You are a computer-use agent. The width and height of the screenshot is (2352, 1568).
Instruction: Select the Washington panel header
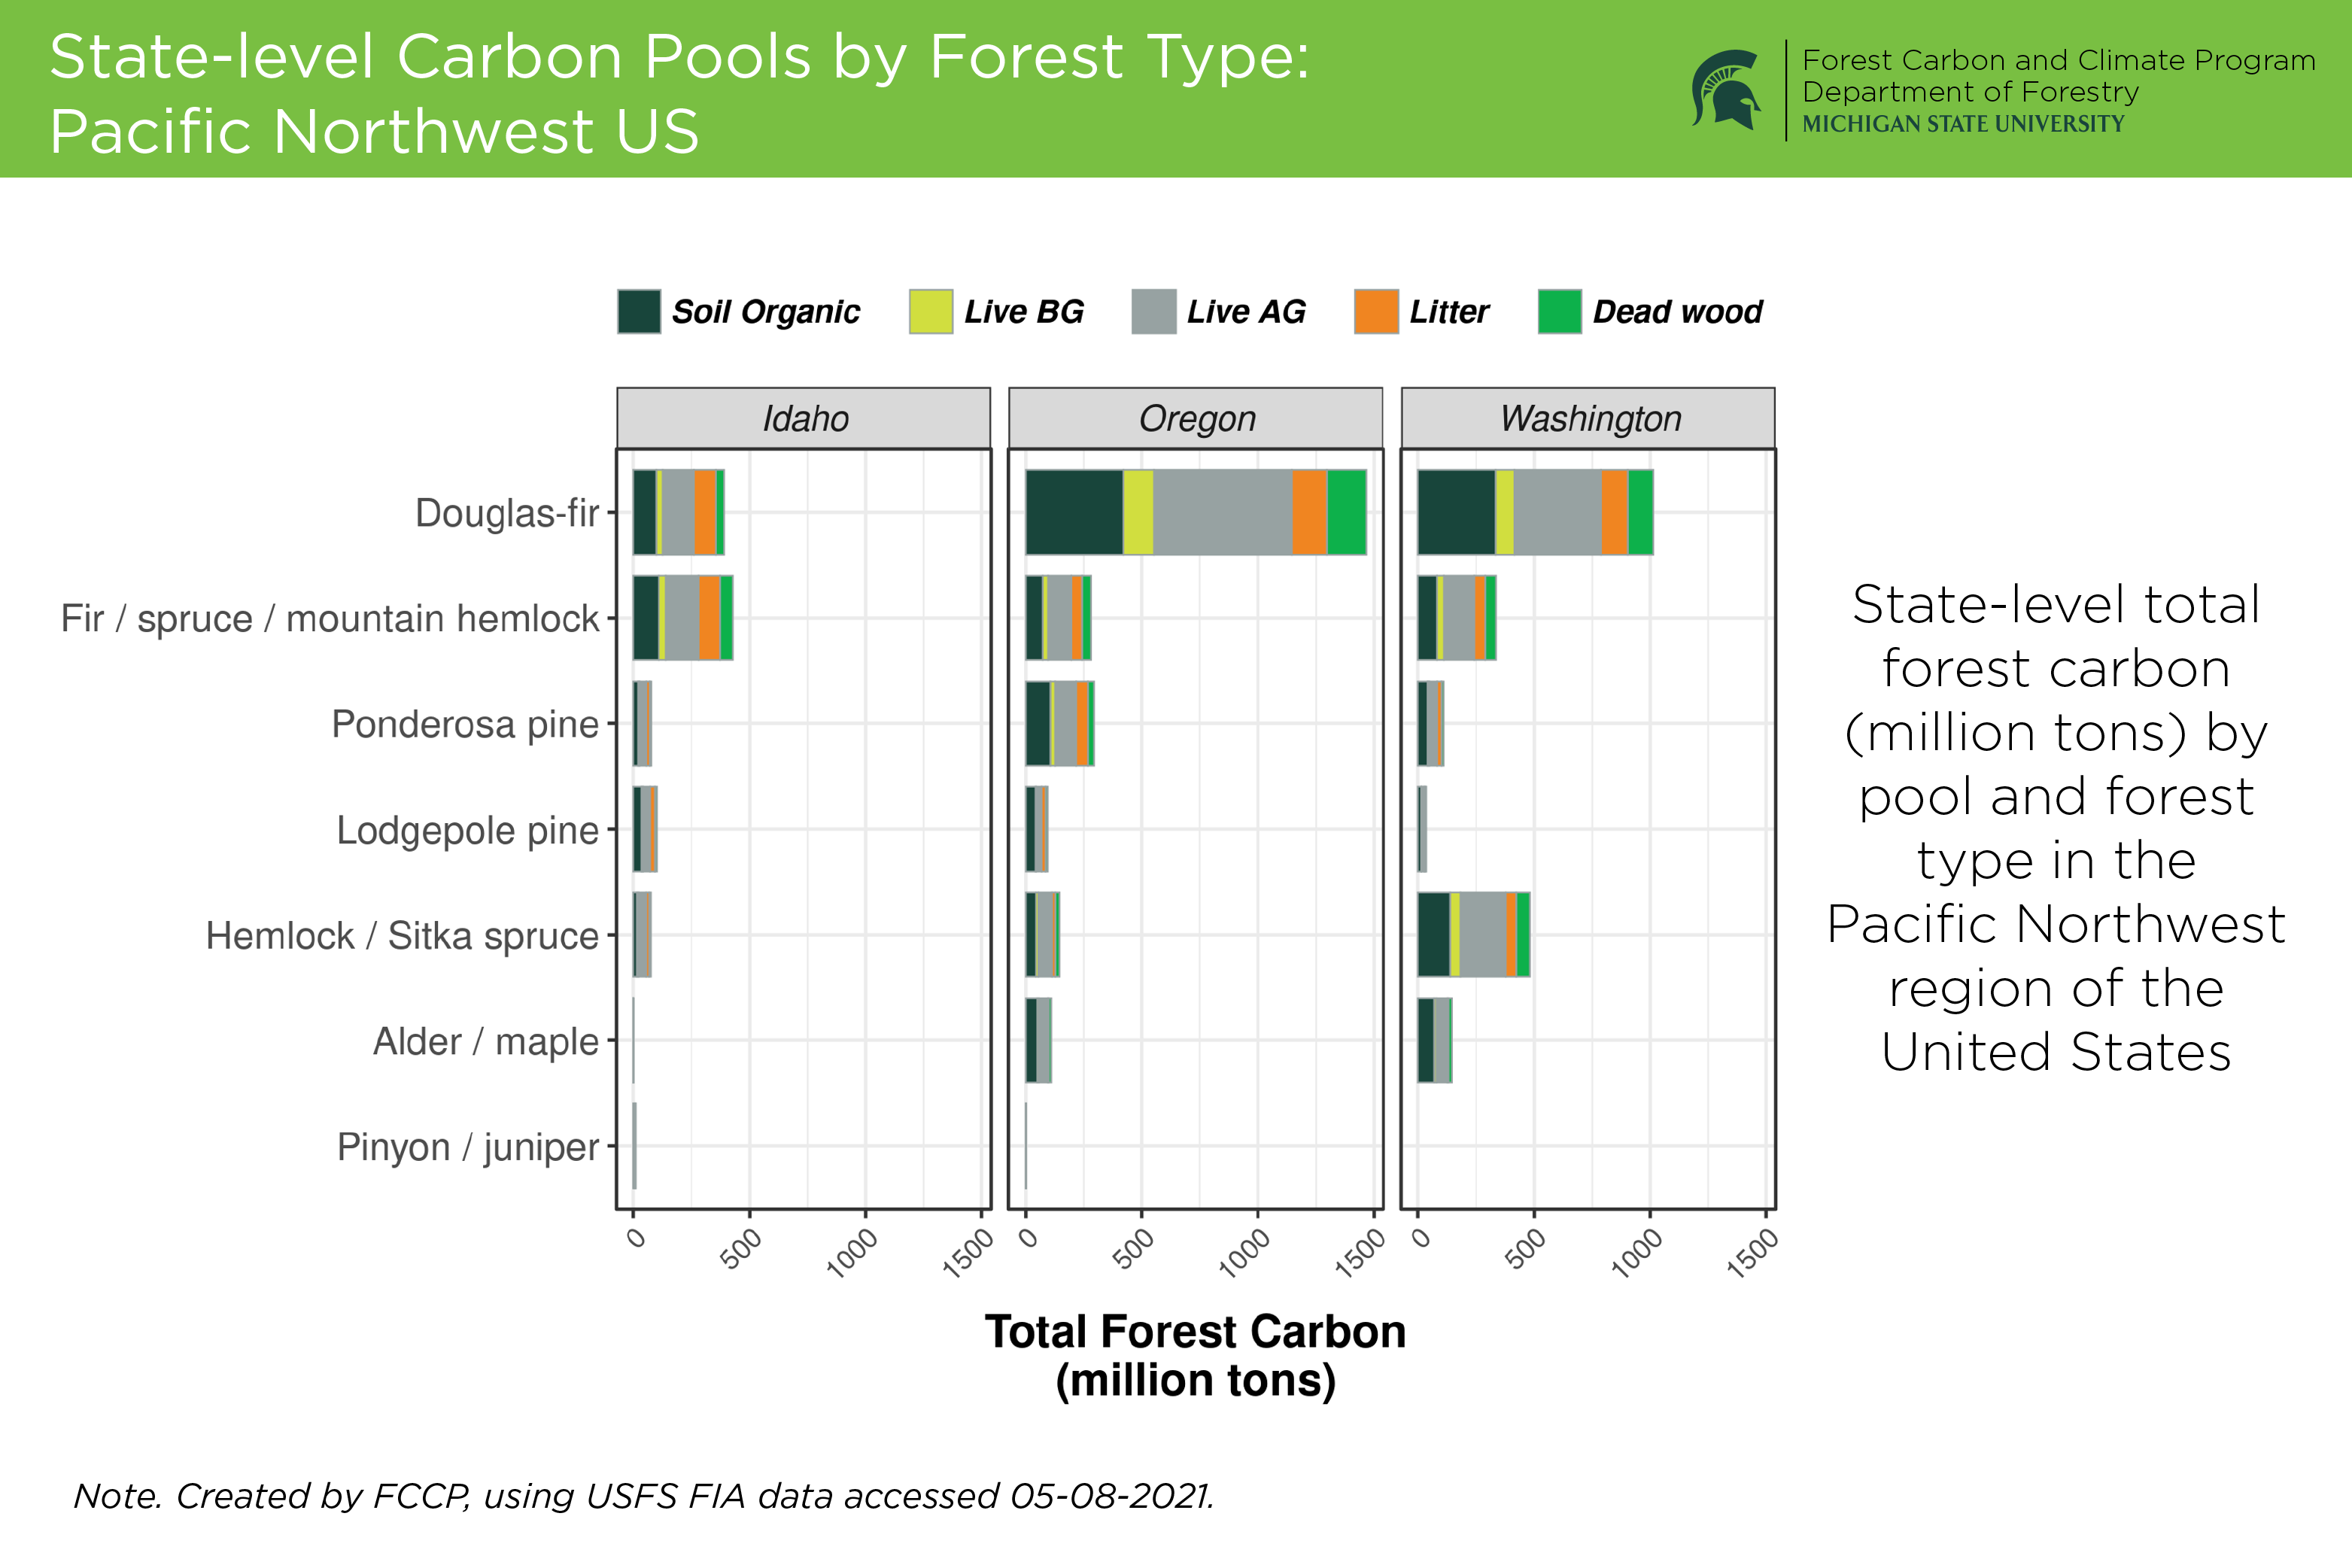point(1588,418)
